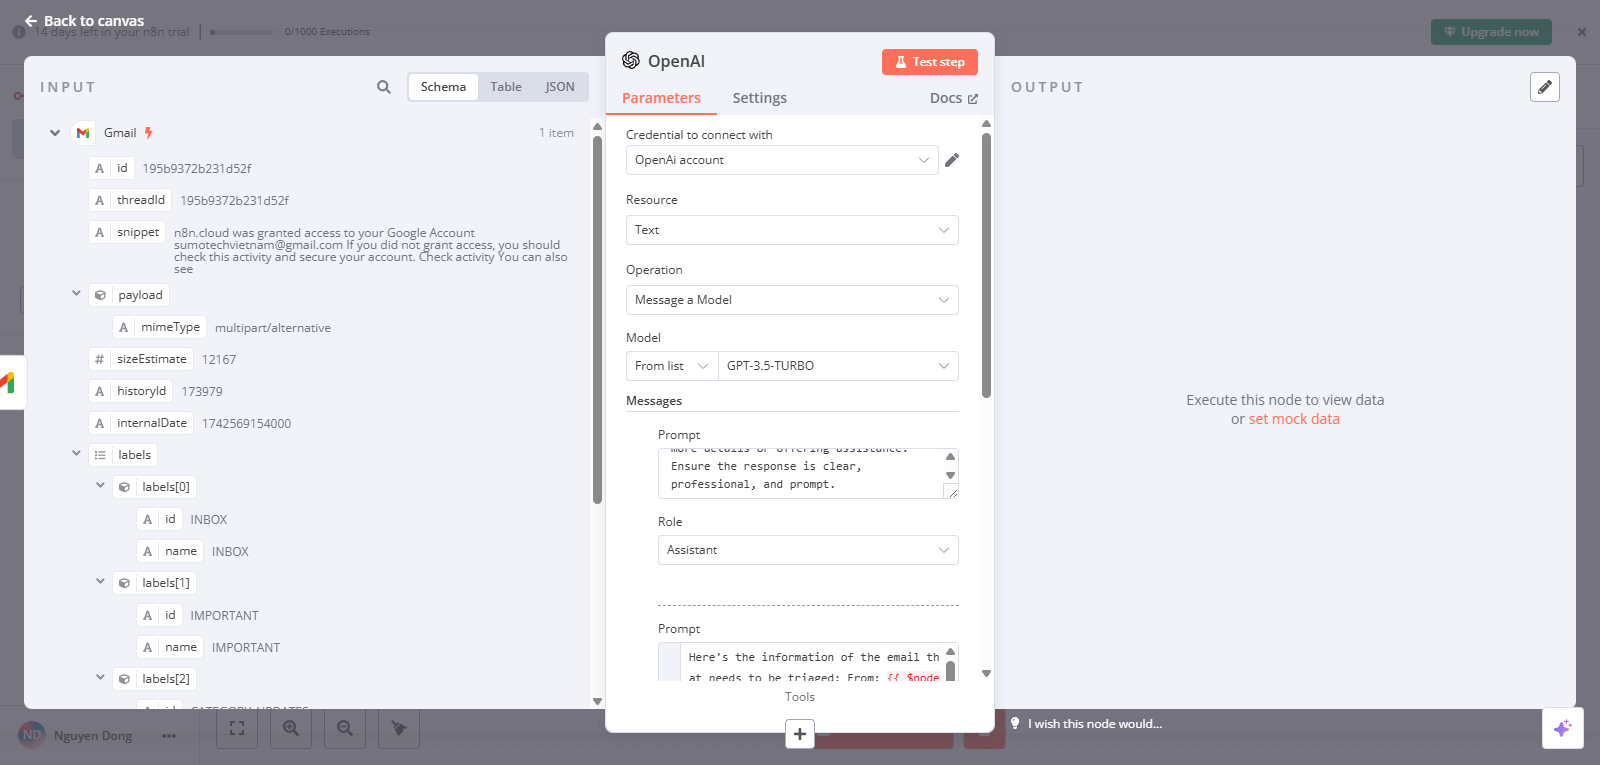
Task: Click the edit output pencil icon
Action: tap(1544, 87)
